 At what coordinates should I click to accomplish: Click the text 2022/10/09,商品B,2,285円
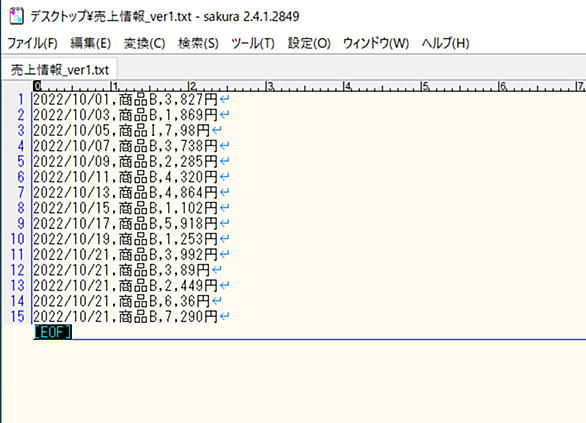click(x=125, y=161)
